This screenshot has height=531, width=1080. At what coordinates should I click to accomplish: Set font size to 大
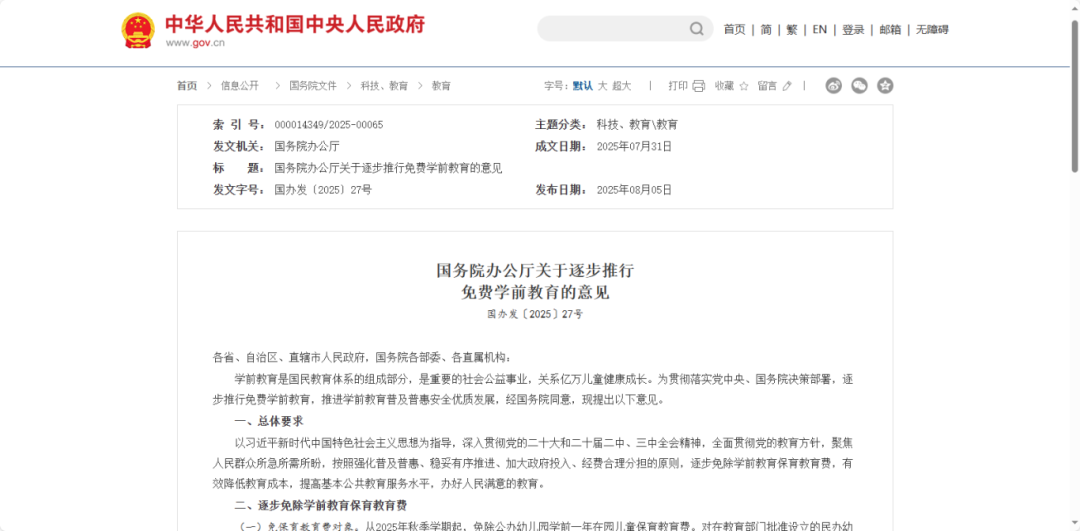coord(602,86)
